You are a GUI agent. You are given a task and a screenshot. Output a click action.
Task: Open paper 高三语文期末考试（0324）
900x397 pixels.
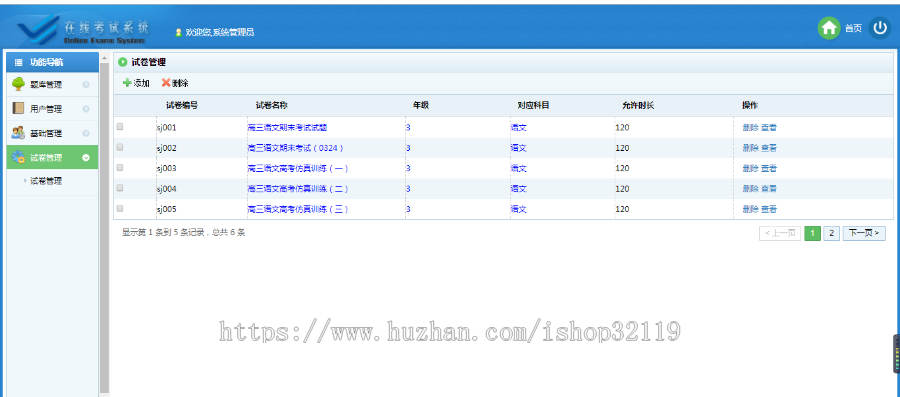[296, 148]
